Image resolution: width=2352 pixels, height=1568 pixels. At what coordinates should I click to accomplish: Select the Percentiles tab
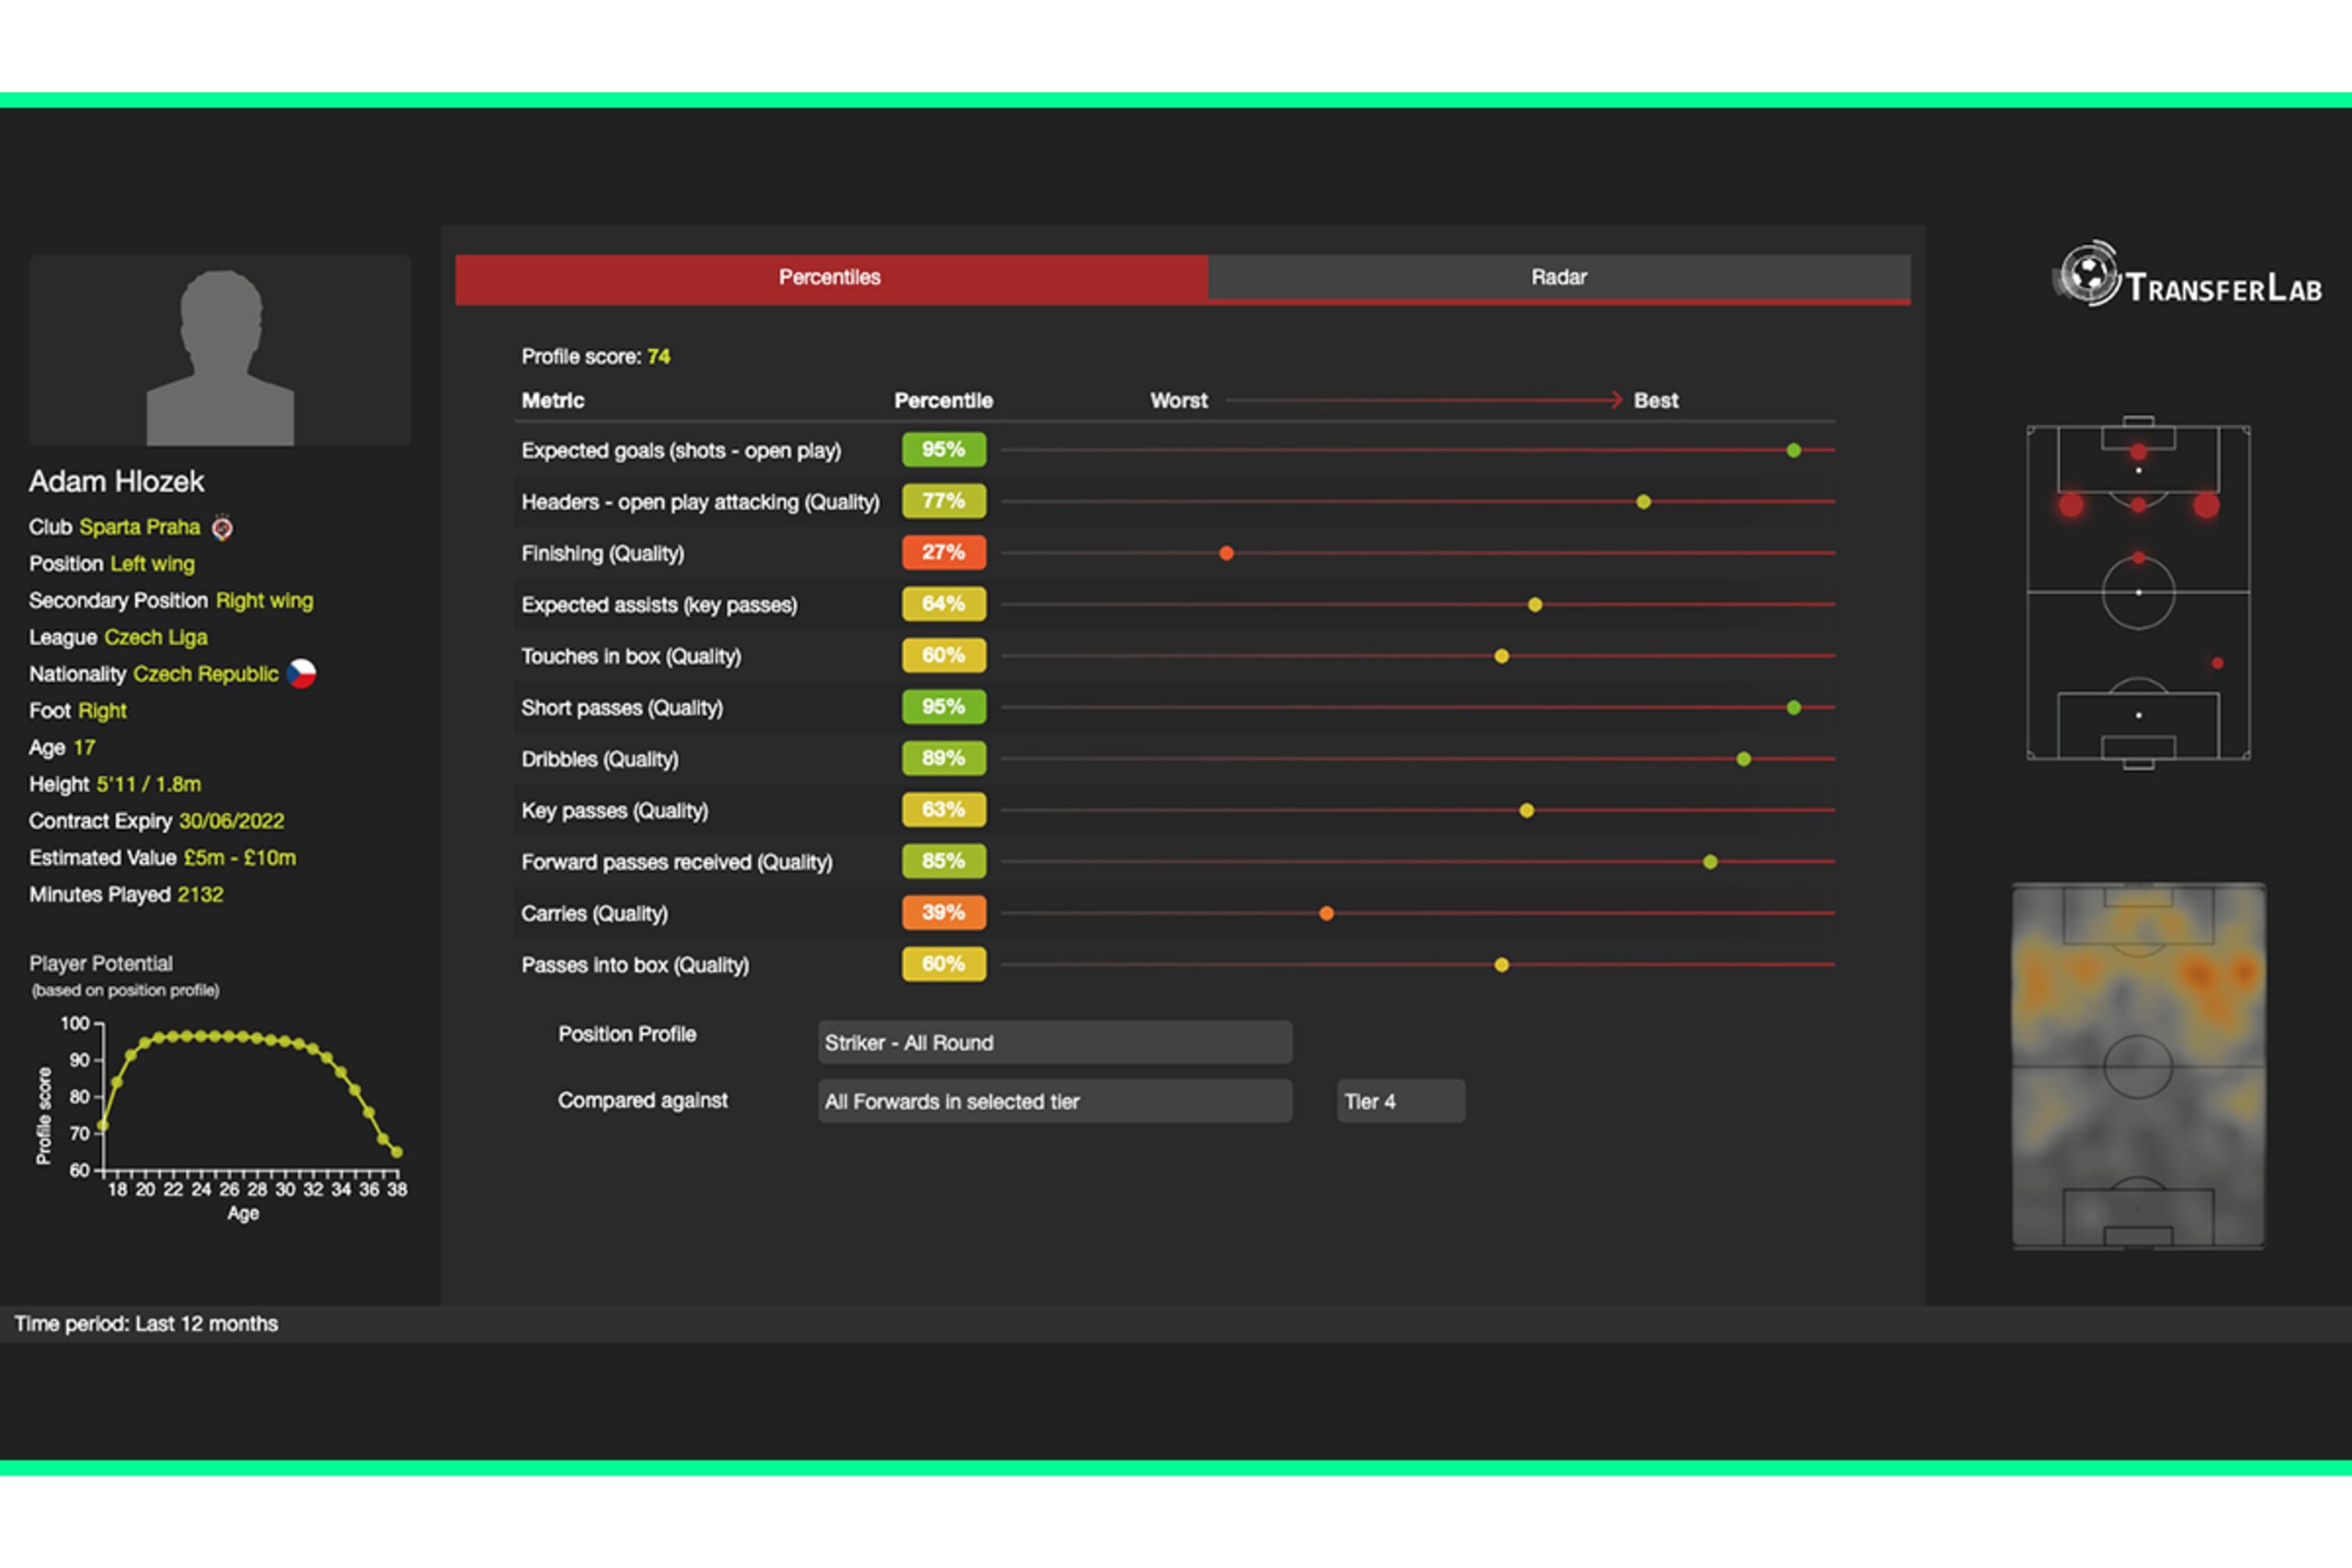(831, 278)
